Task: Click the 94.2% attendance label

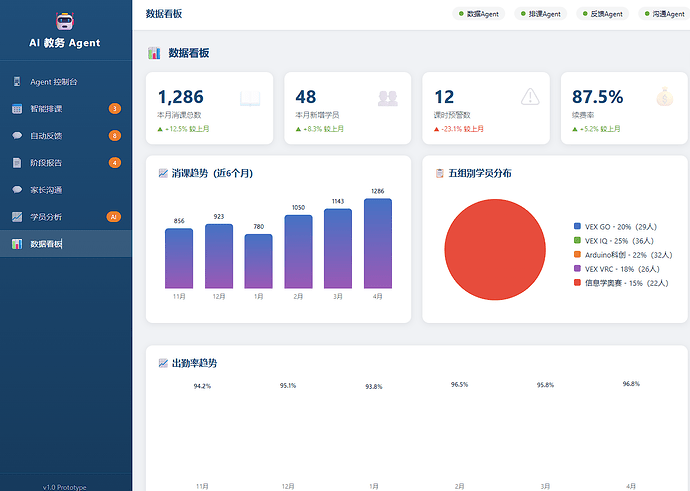Action: [x=202, y=386]
